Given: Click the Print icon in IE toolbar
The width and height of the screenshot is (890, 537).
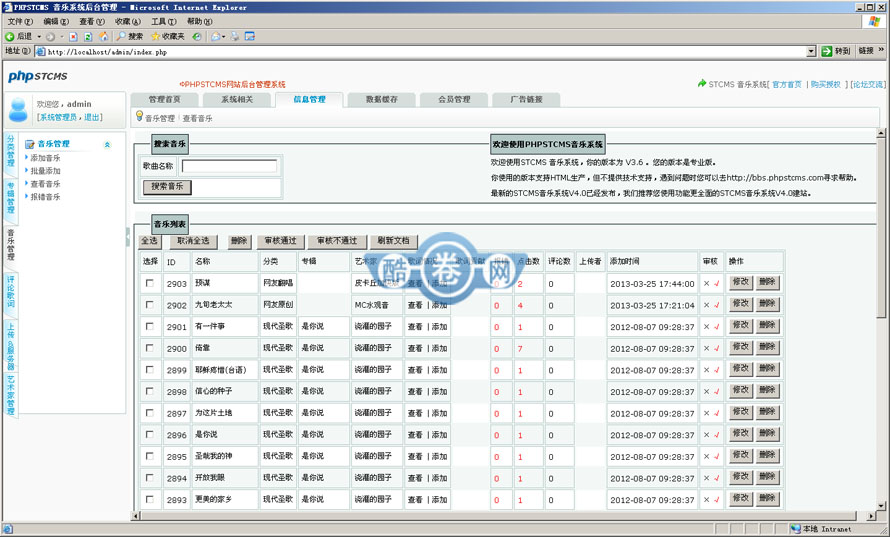Looking at the screenshot, I should (x=234, y=36).
